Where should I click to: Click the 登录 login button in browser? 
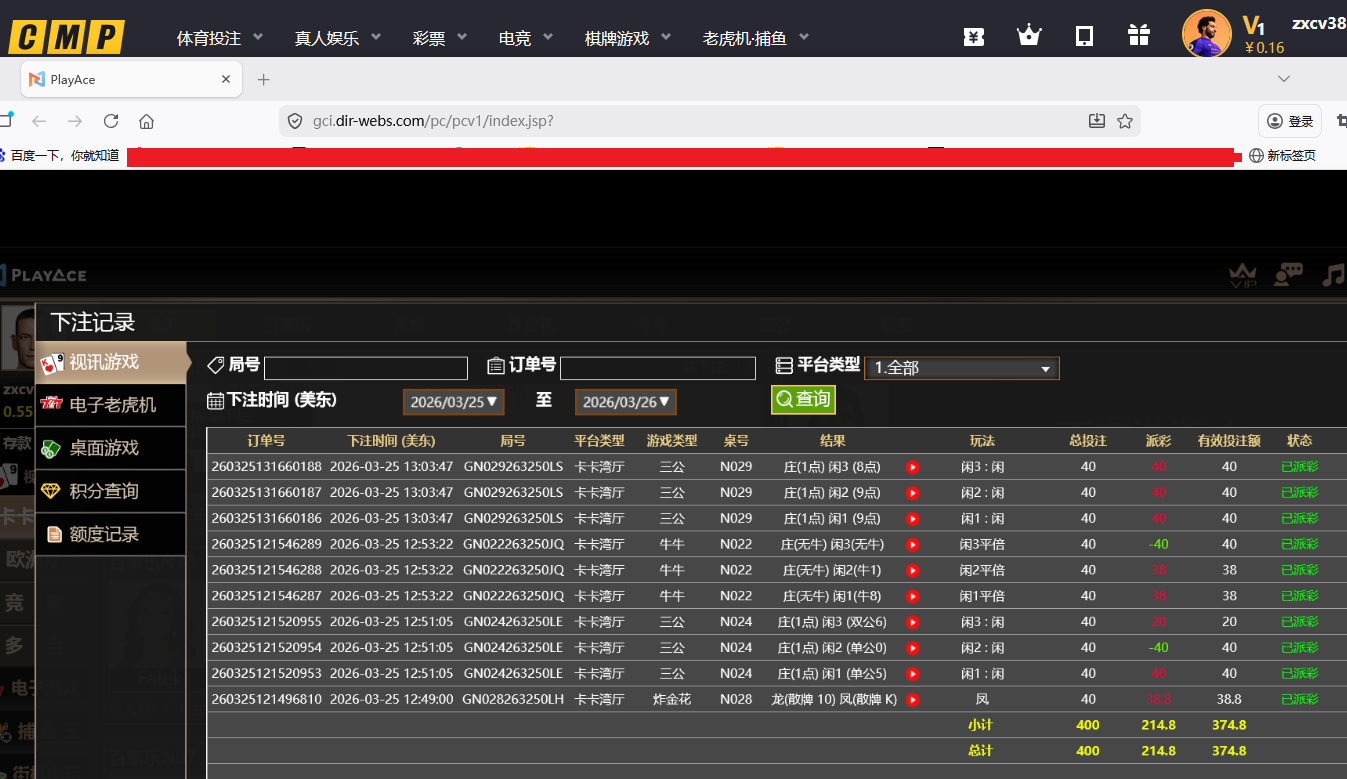point(1290,121)
